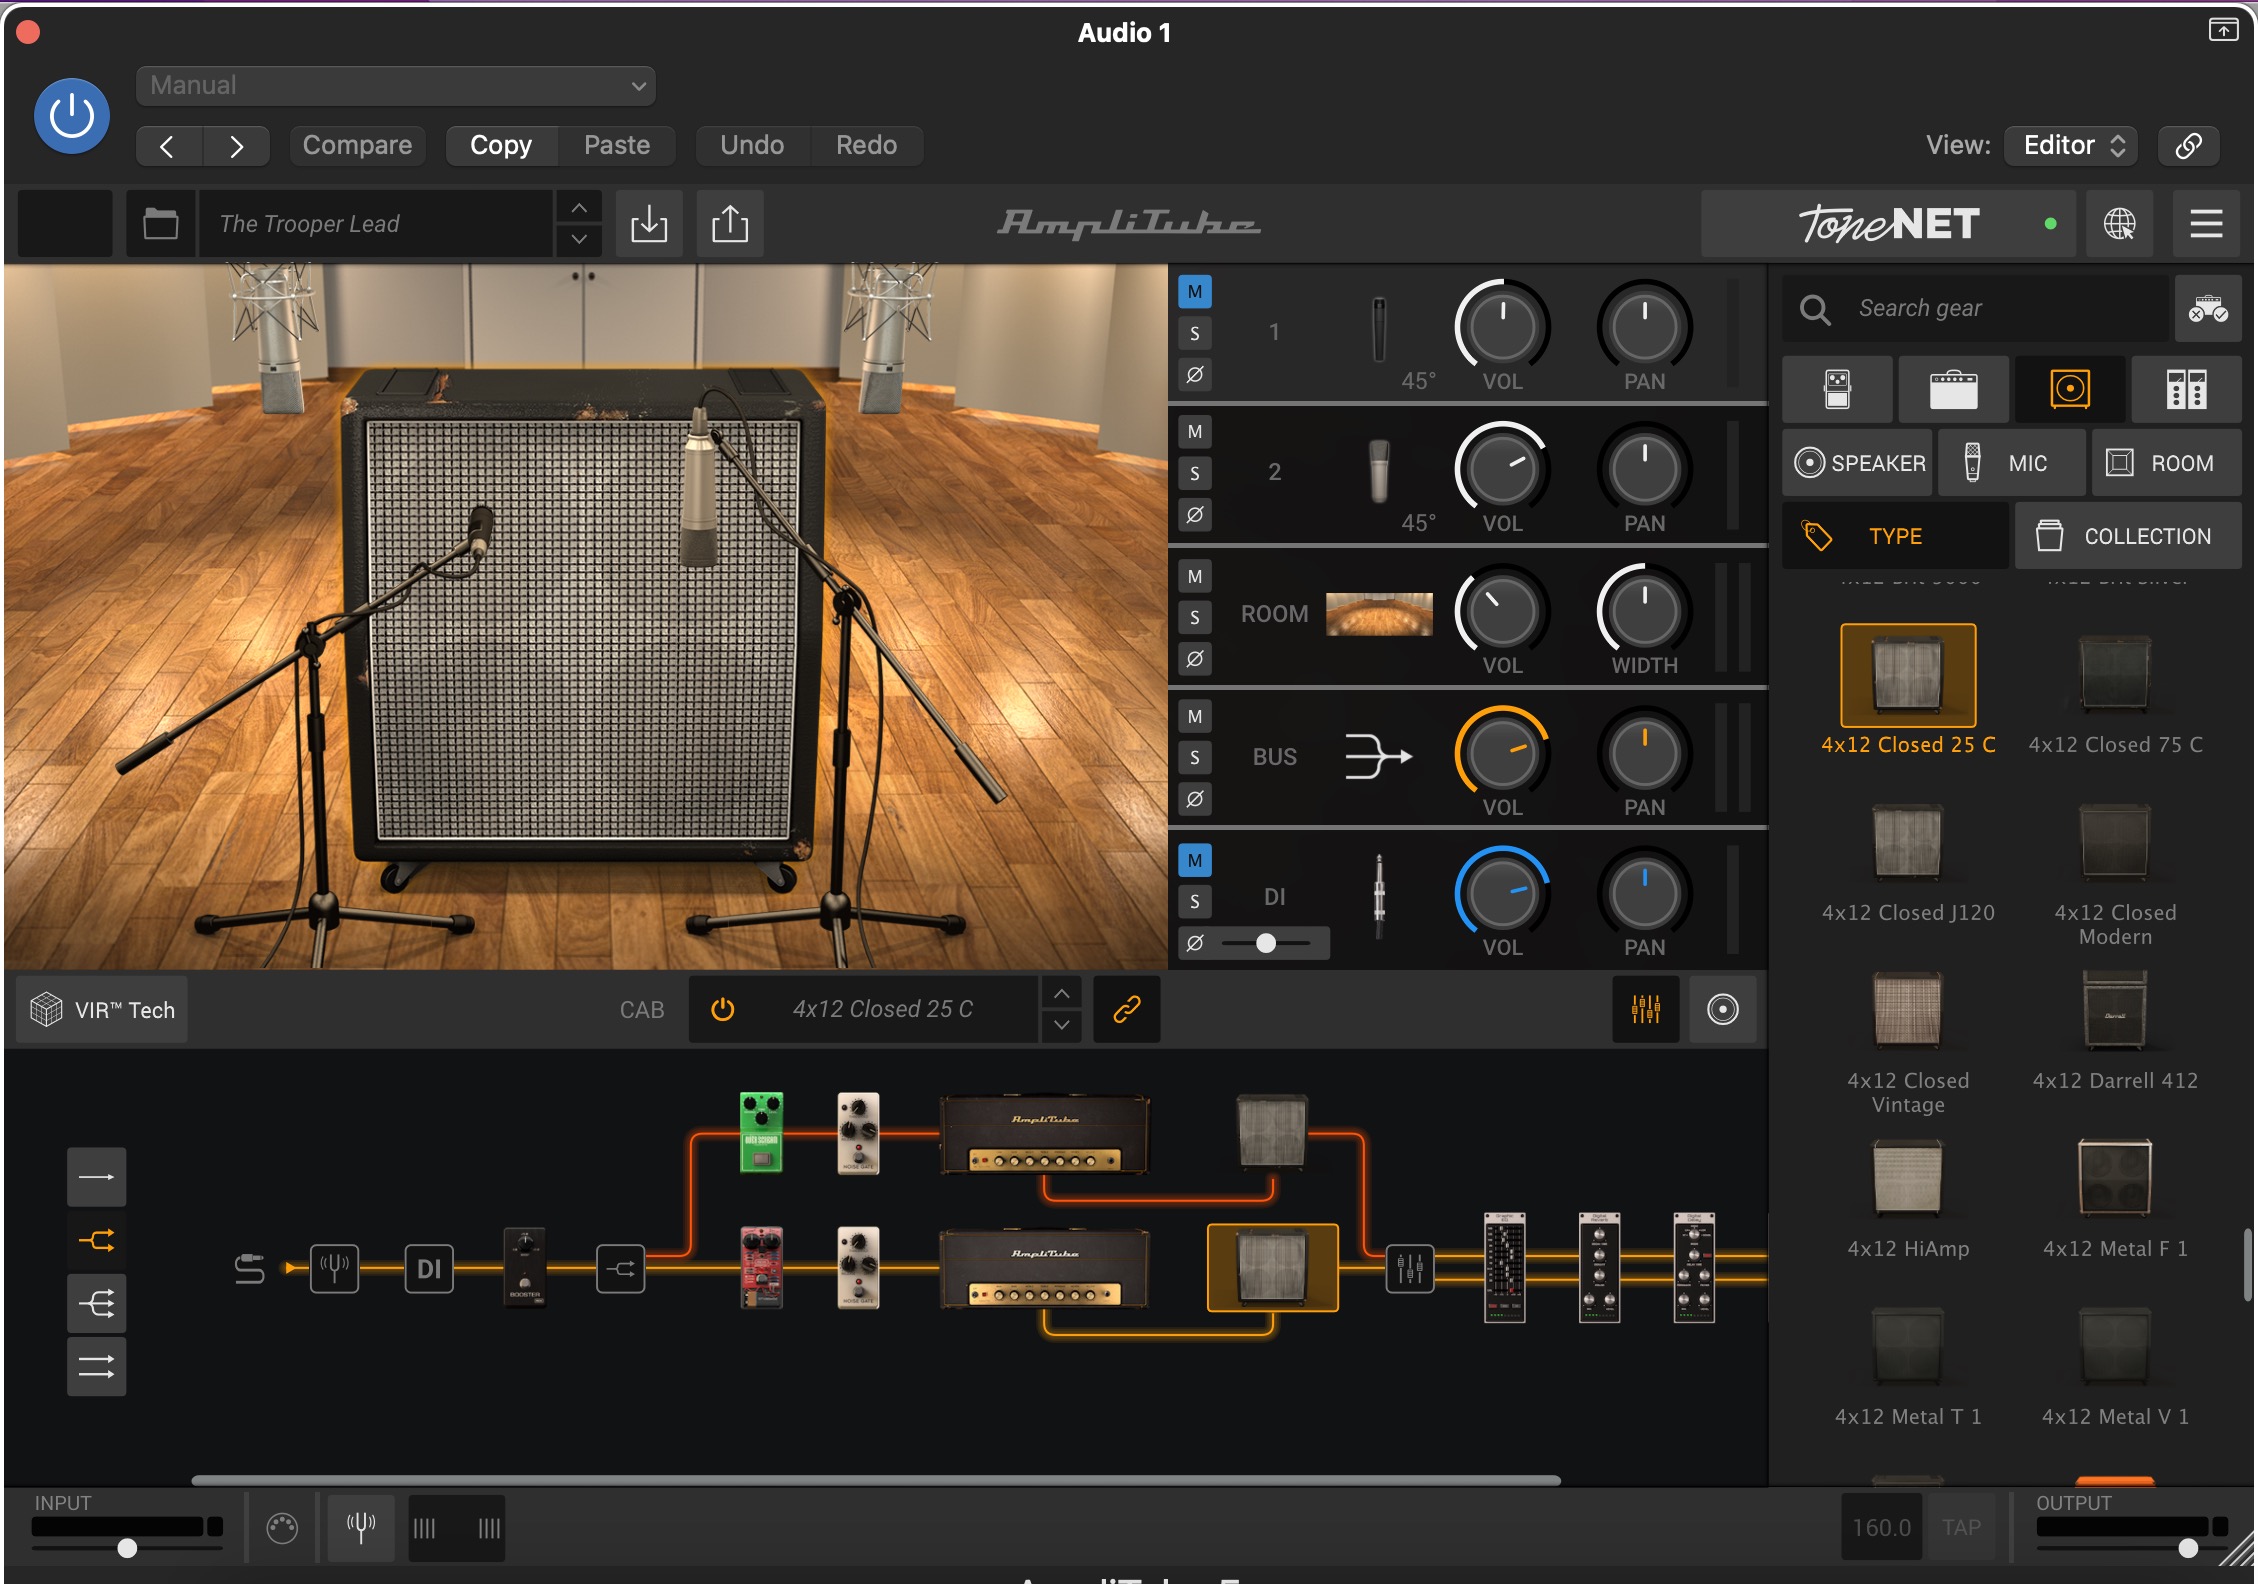Sort gear by TYPE
This screenshot has height=1584, width=2258.
[x=1896, y=536]
